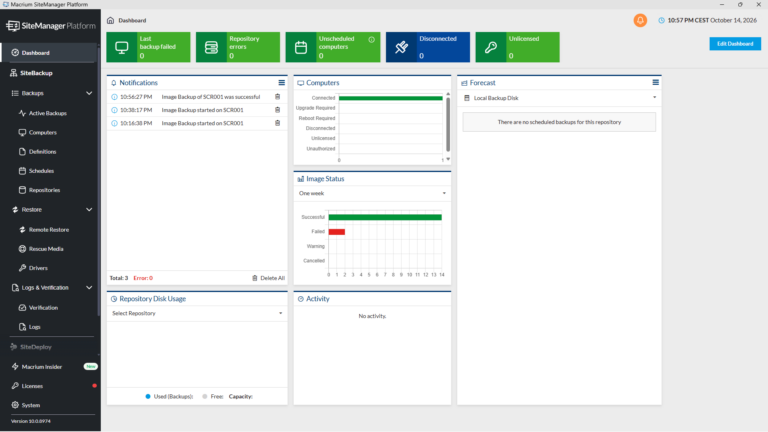Click the Logs document icon
The image size is (768, 432).
coord(22,327)
